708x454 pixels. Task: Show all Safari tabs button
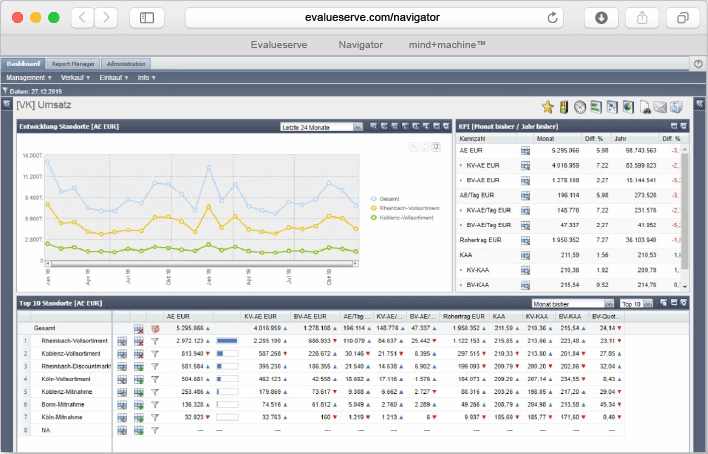682,18
